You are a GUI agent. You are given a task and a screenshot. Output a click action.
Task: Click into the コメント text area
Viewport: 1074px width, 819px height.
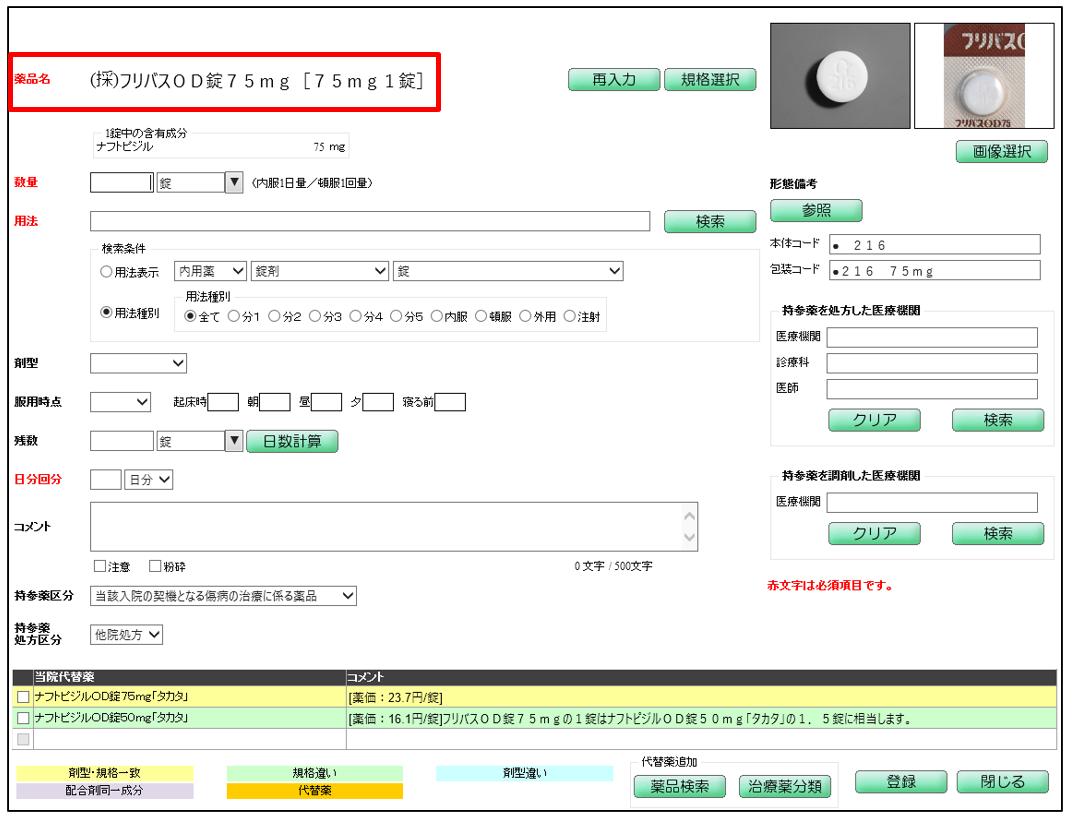[x=385, y=527]
